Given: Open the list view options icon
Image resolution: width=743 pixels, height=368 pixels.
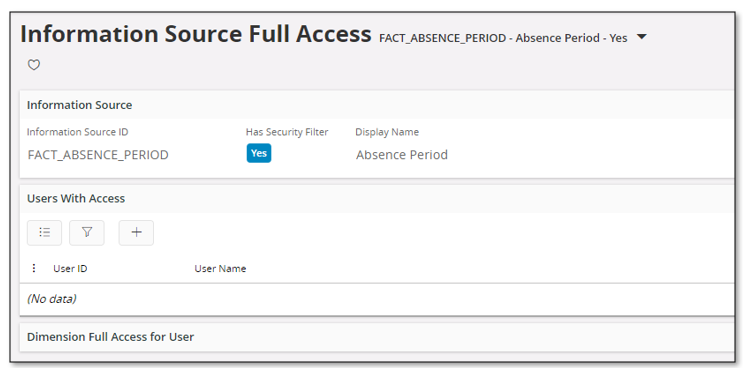Looking at the screenshot, I should (45, 233).
